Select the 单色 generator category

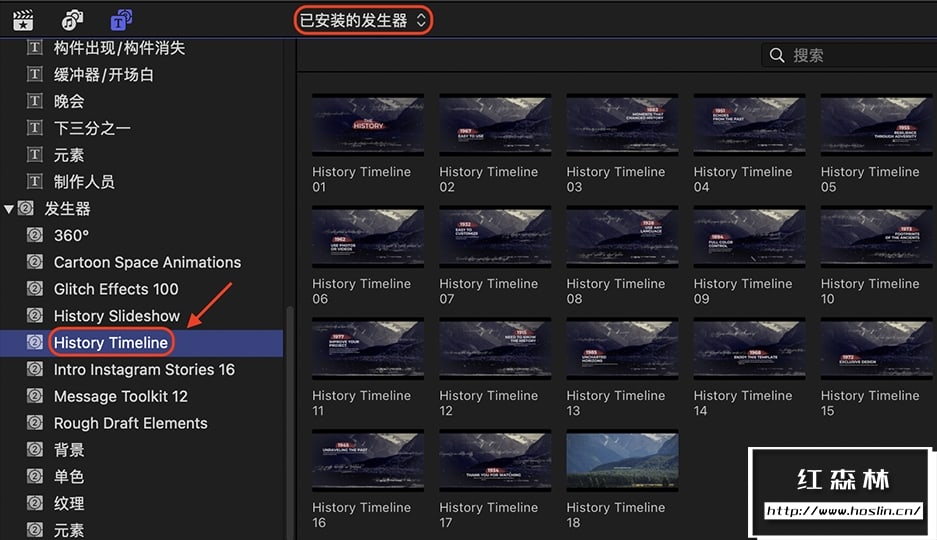(x=69, y=477)
